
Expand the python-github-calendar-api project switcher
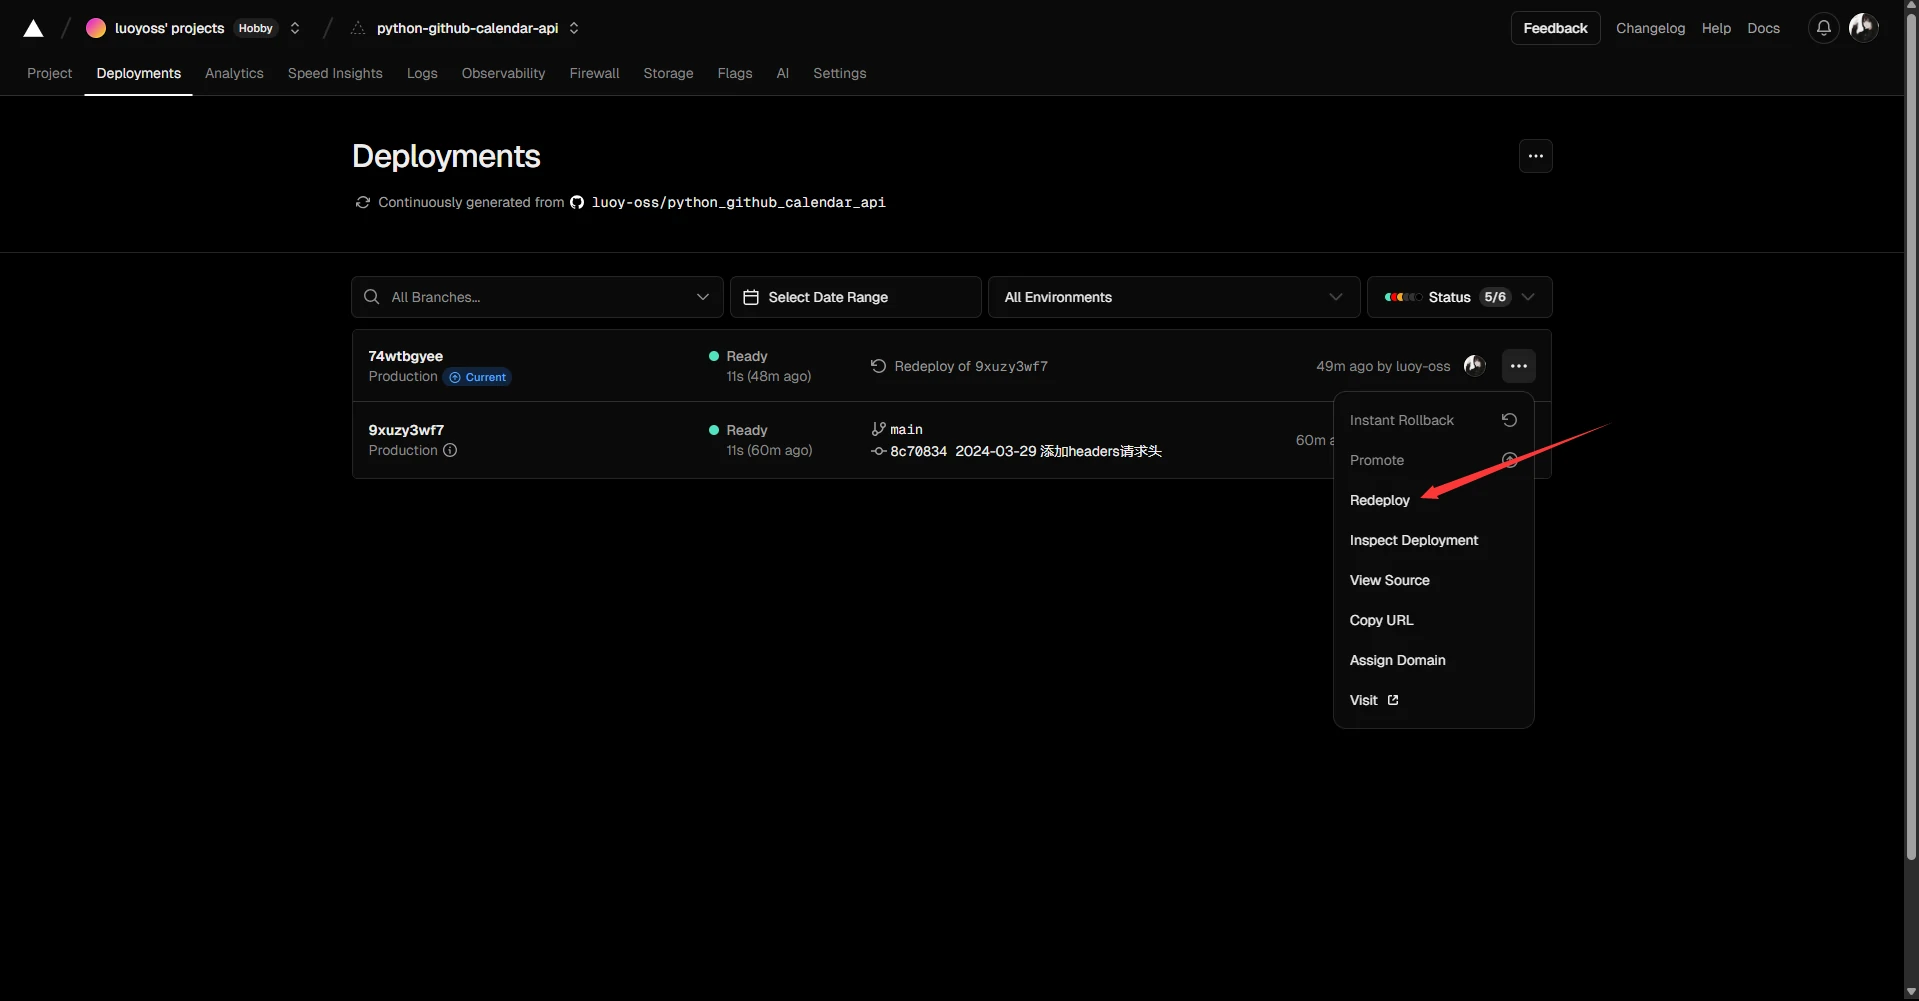tap(574, 28)
